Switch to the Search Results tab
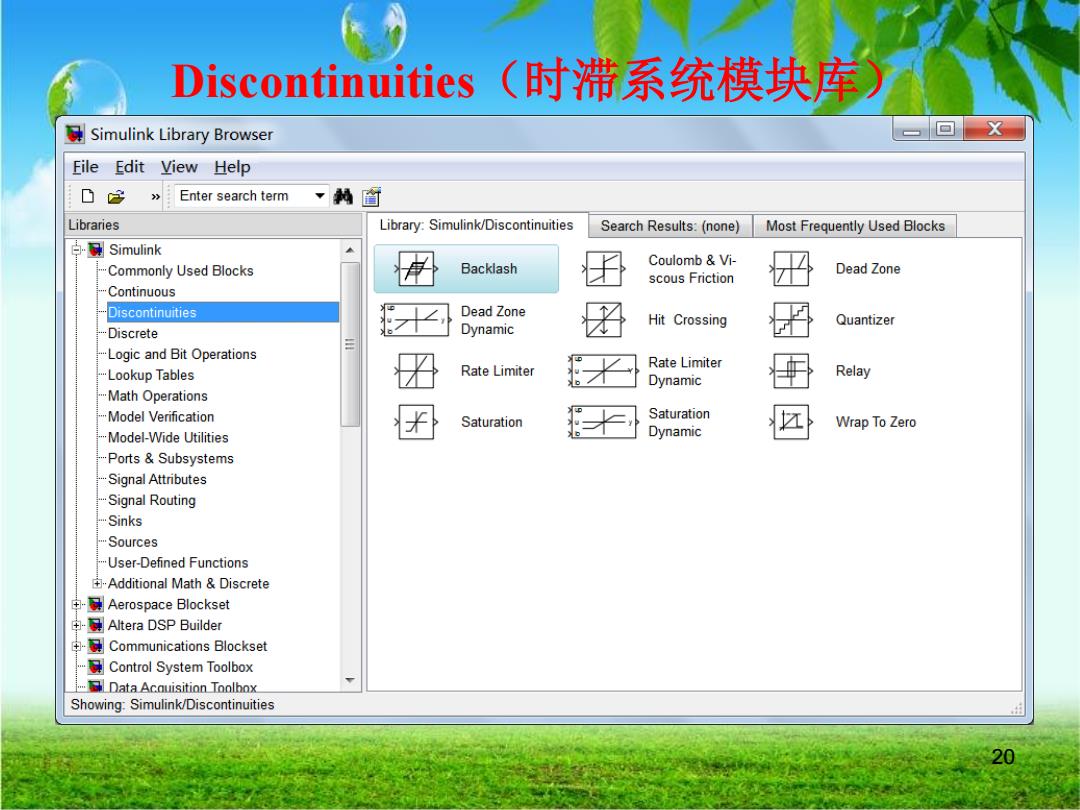This screenshot has height=810, width=1080. 670,226
